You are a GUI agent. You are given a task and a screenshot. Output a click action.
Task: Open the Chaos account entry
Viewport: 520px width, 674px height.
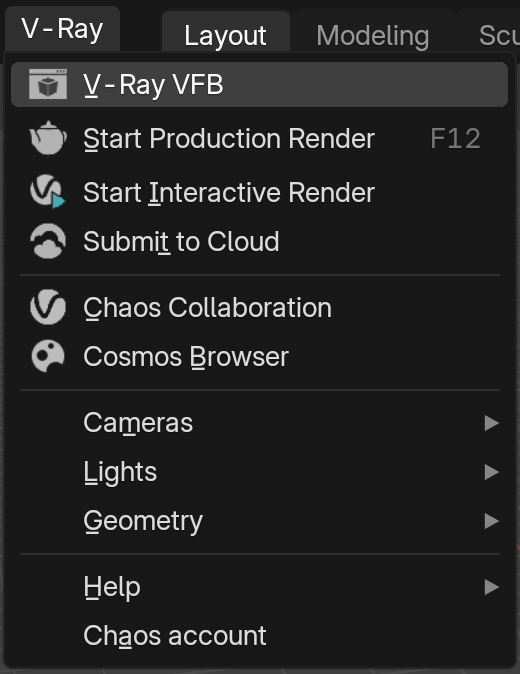coord(259,635)
